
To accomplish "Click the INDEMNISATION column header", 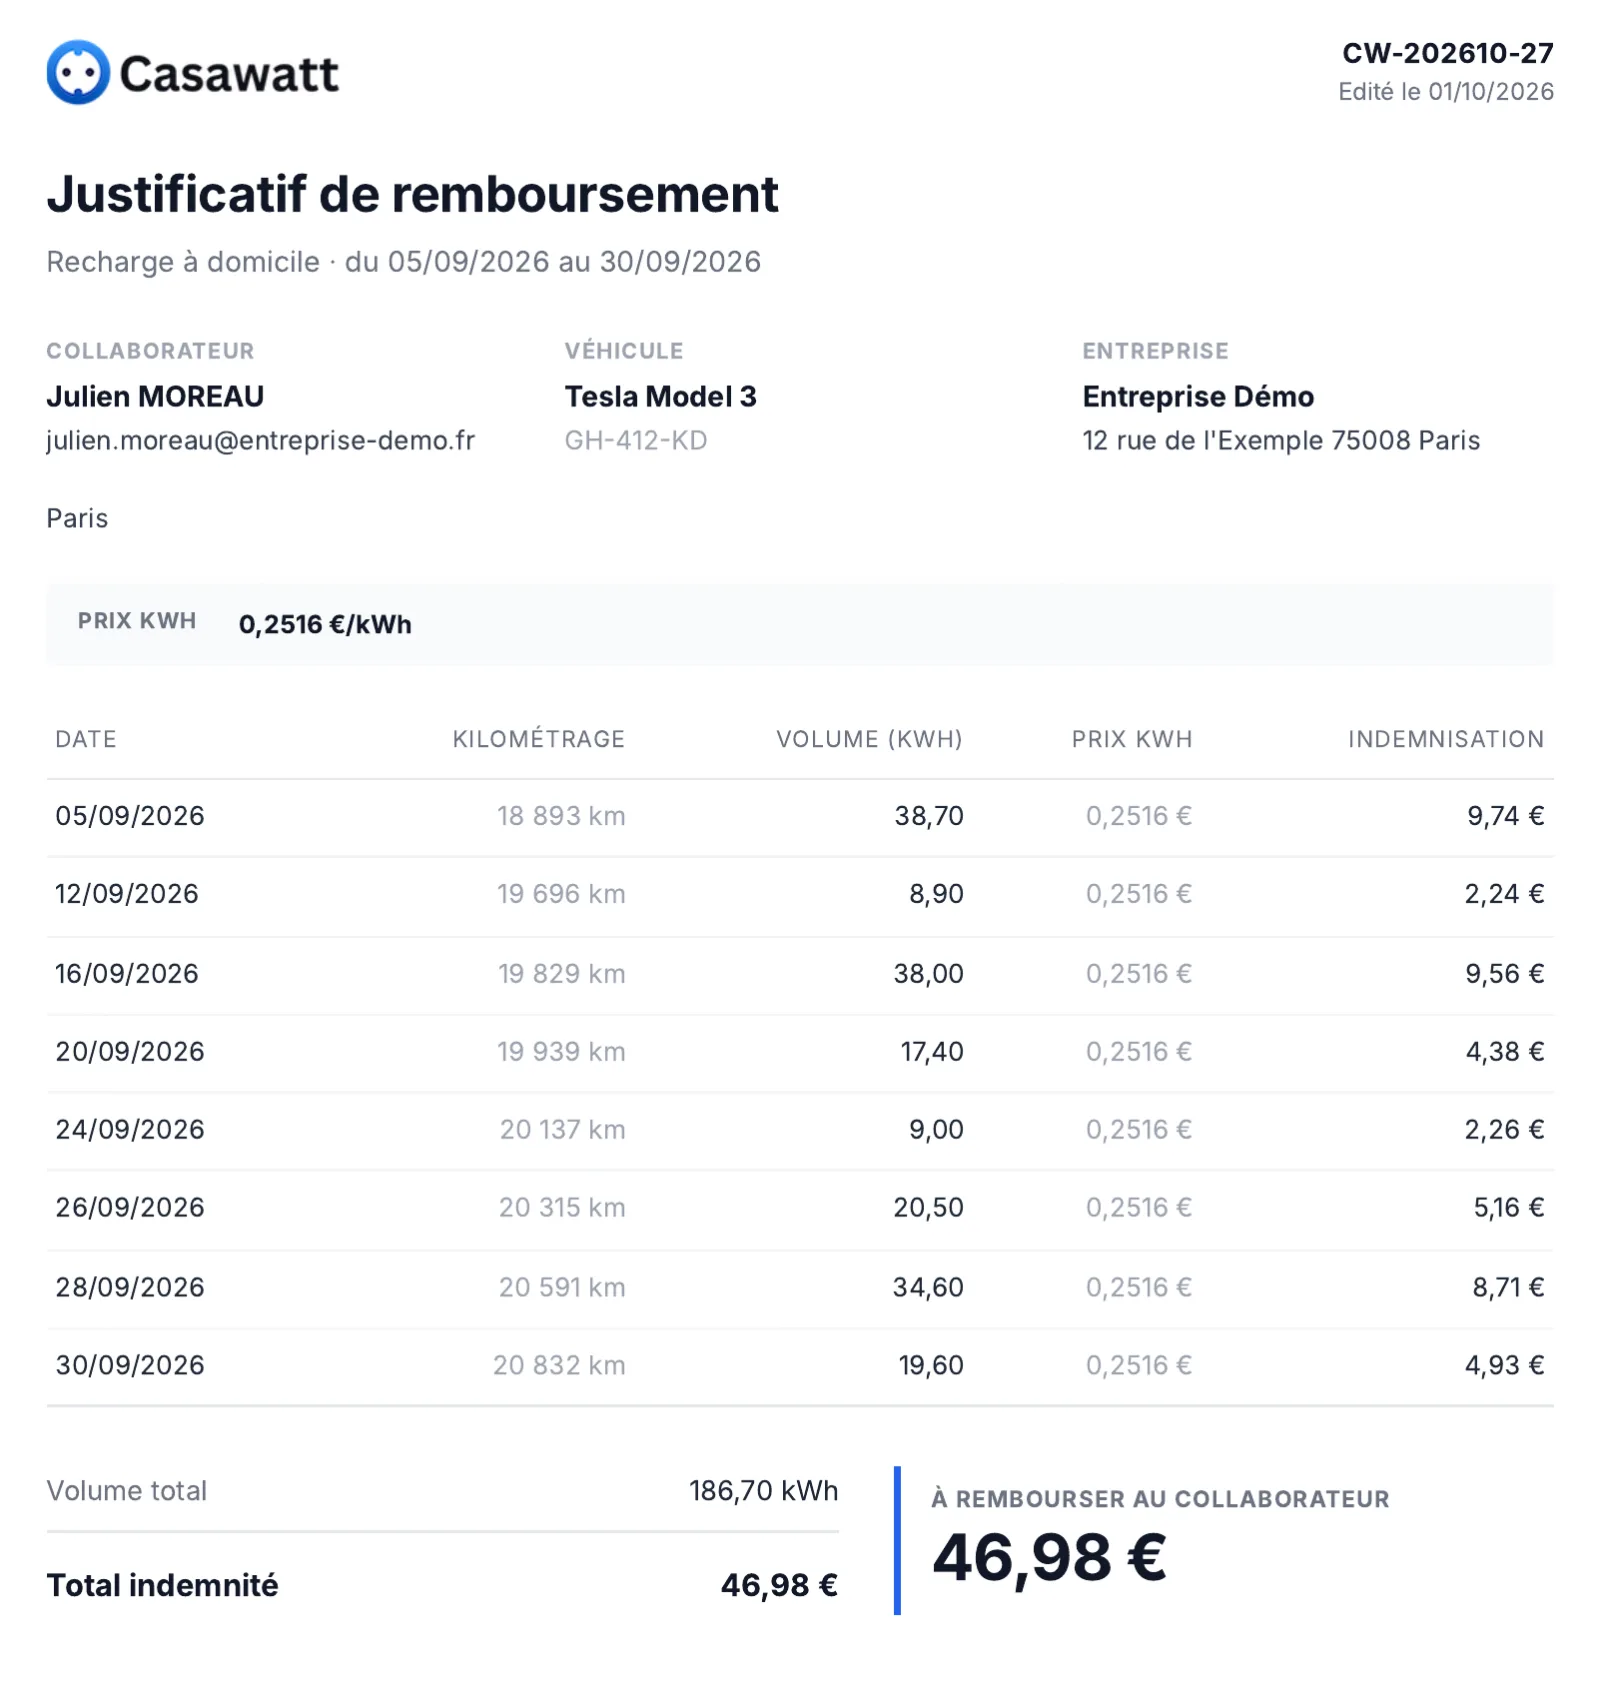I will [1446, 739].
